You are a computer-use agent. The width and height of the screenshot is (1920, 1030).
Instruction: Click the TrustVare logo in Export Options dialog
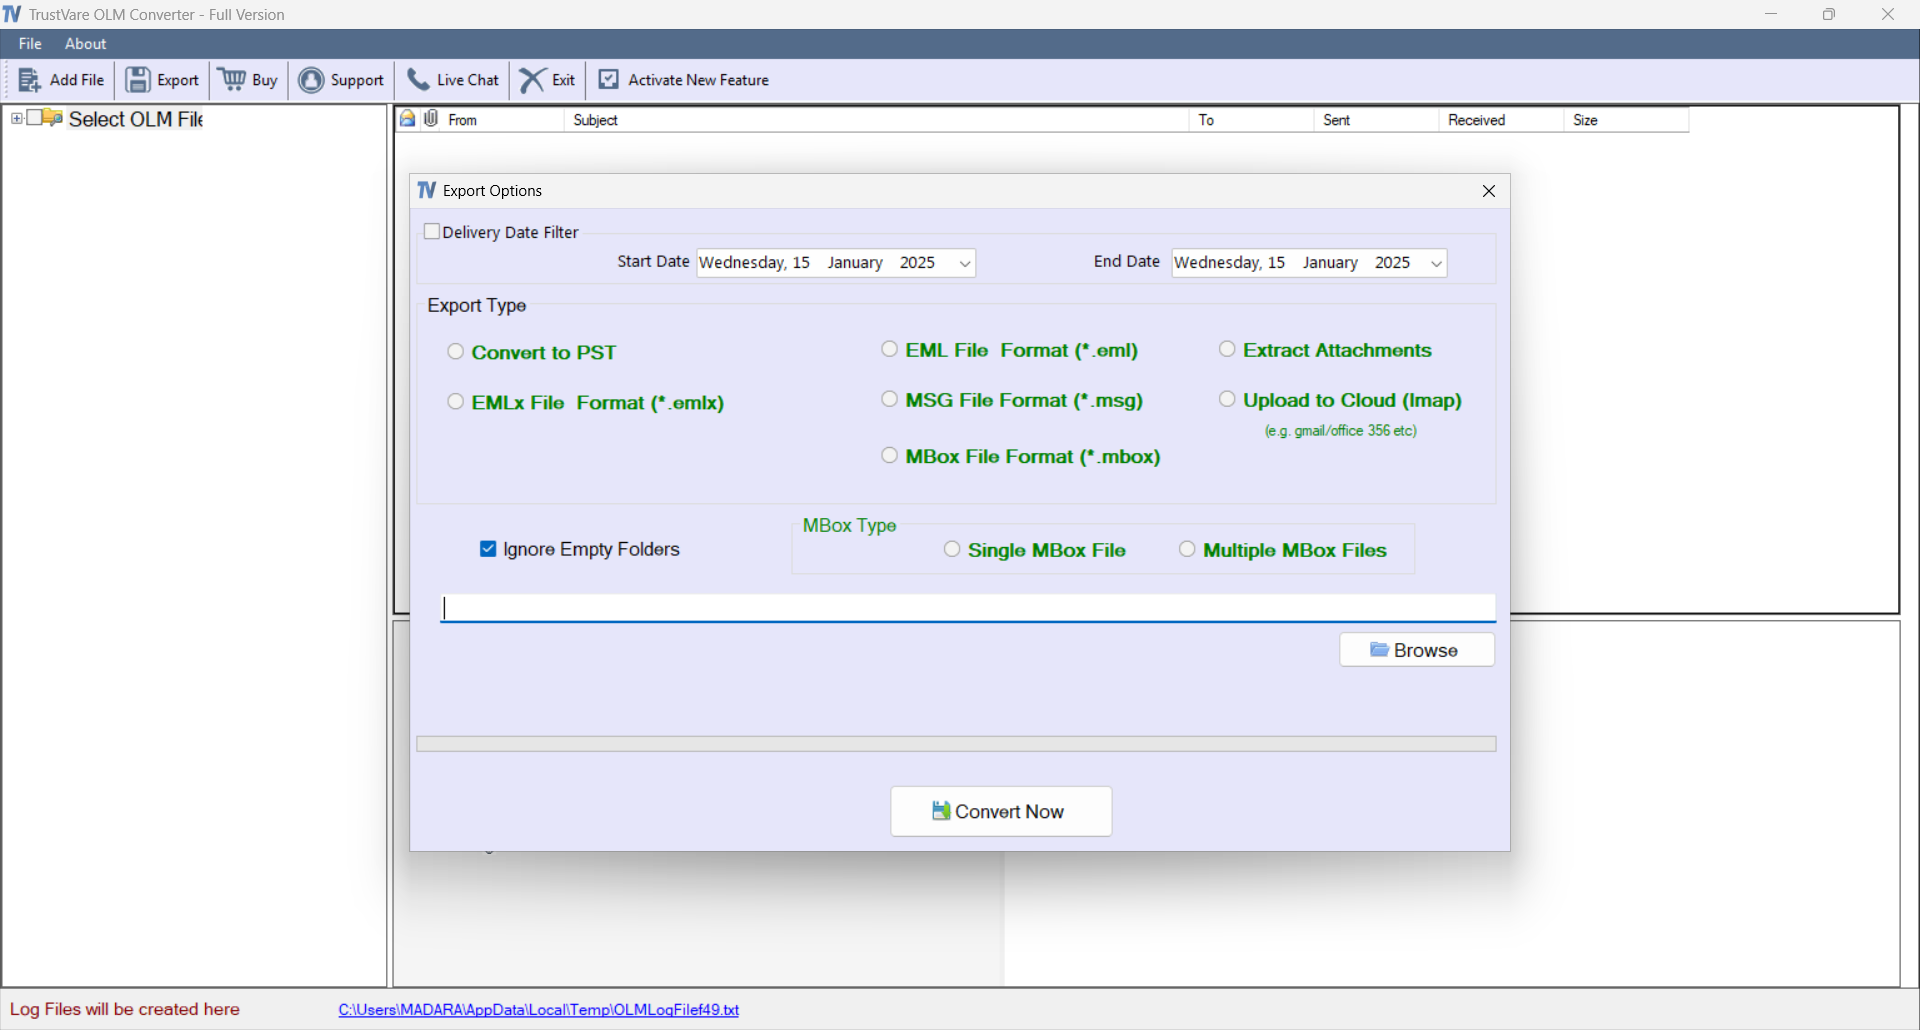pyautogui.click(x=427, y=190)
